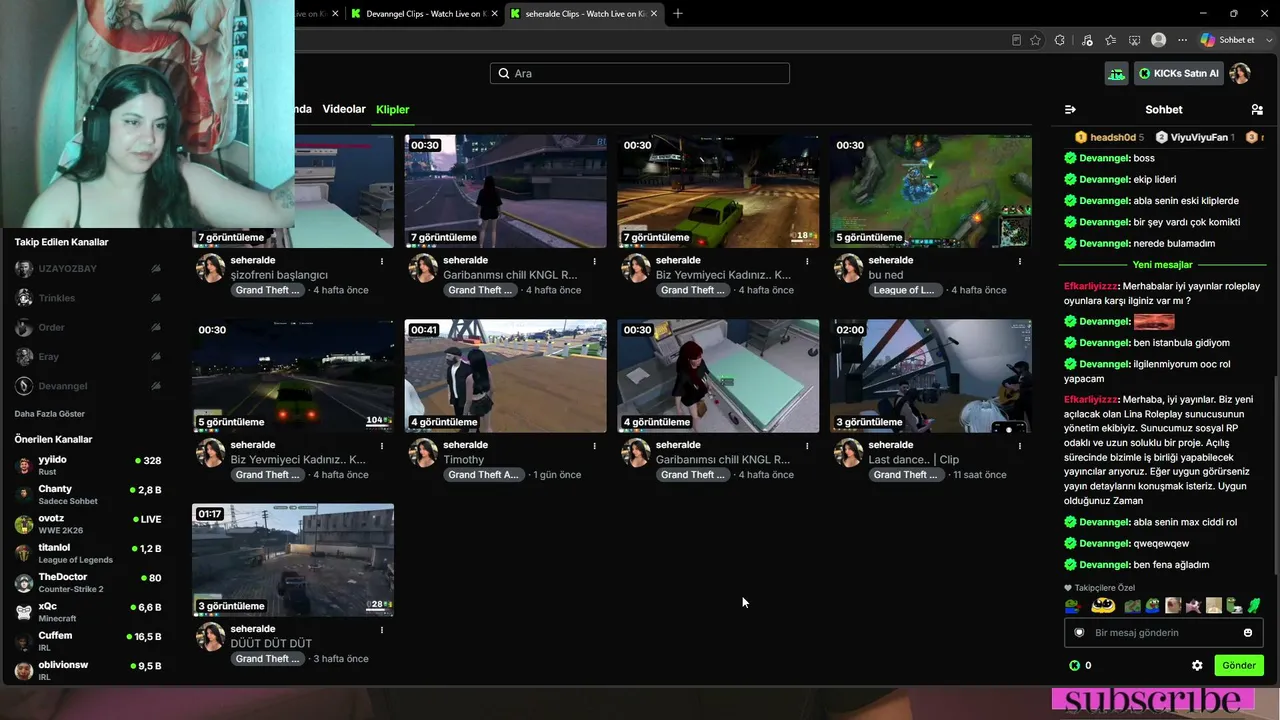Viewport: 1280px width, 720px height.
Task: Close the Devanngel Clips browser tab
Action: coord(495,13)
